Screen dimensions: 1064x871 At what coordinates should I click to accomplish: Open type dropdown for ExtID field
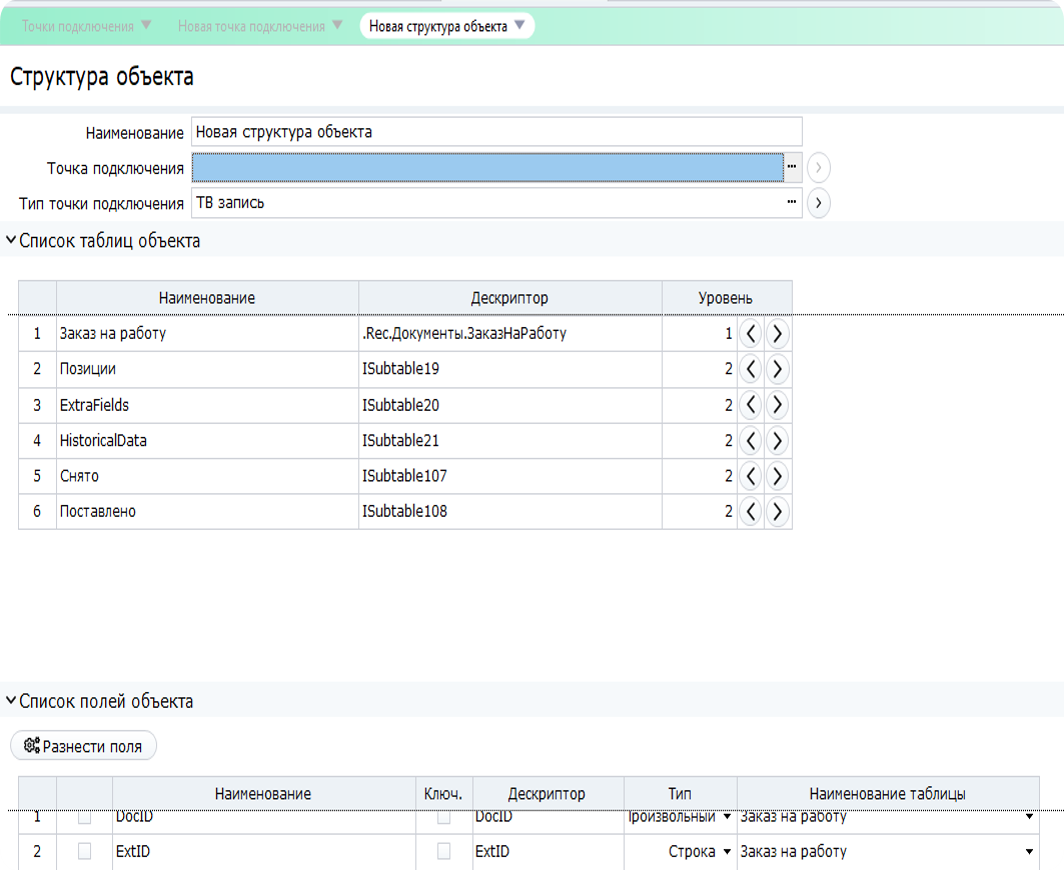tap(726, 852)
